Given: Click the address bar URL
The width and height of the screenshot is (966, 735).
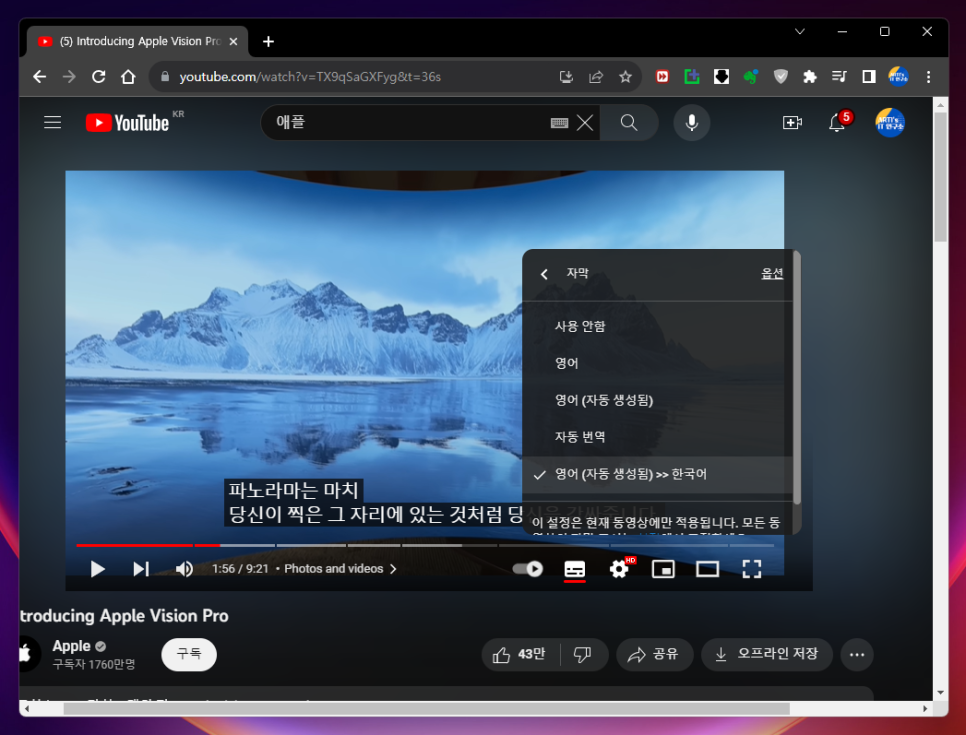Looking at the screenshot, I should click(x=310, y=77).
